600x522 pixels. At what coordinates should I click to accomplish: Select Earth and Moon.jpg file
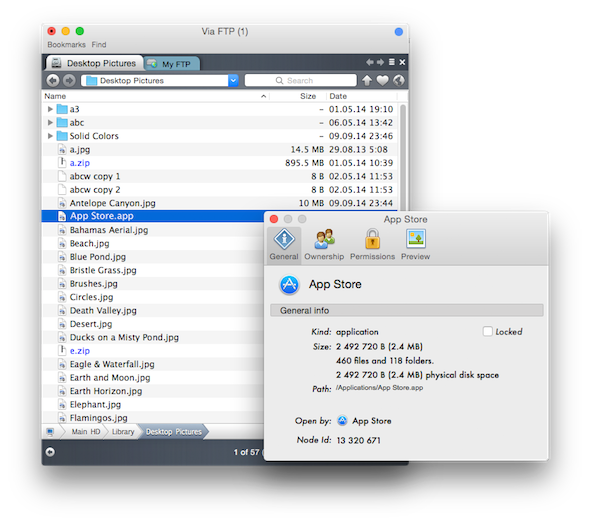click(x=110, y=378)
